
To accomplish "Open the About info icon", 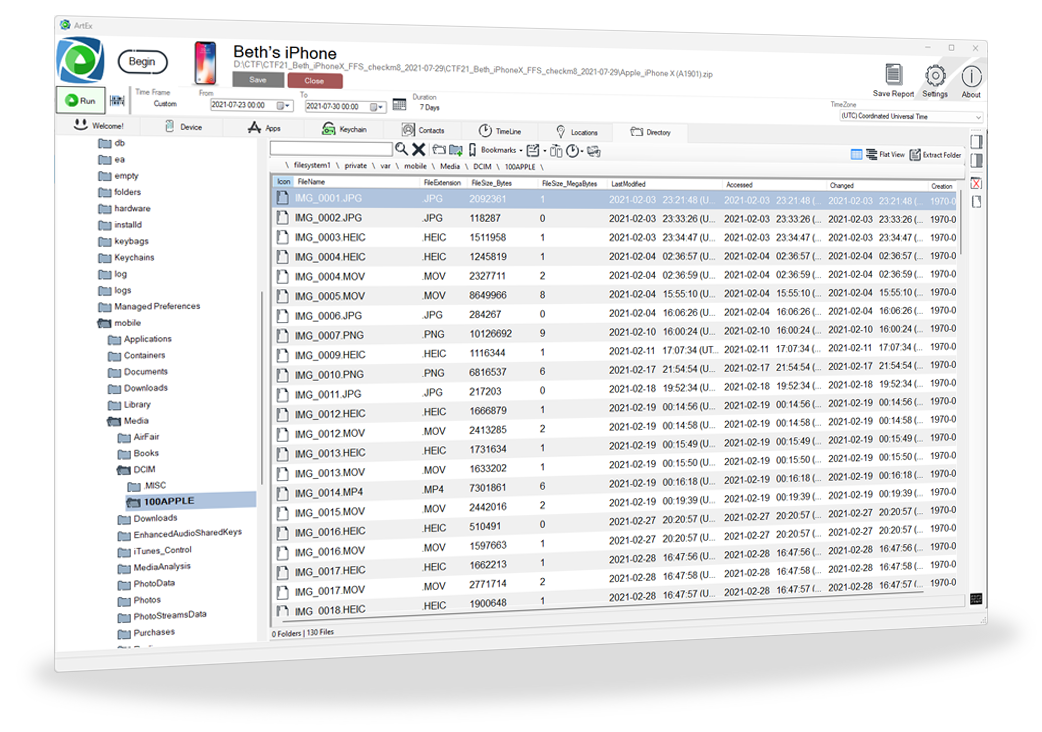I will coord(971,77).
